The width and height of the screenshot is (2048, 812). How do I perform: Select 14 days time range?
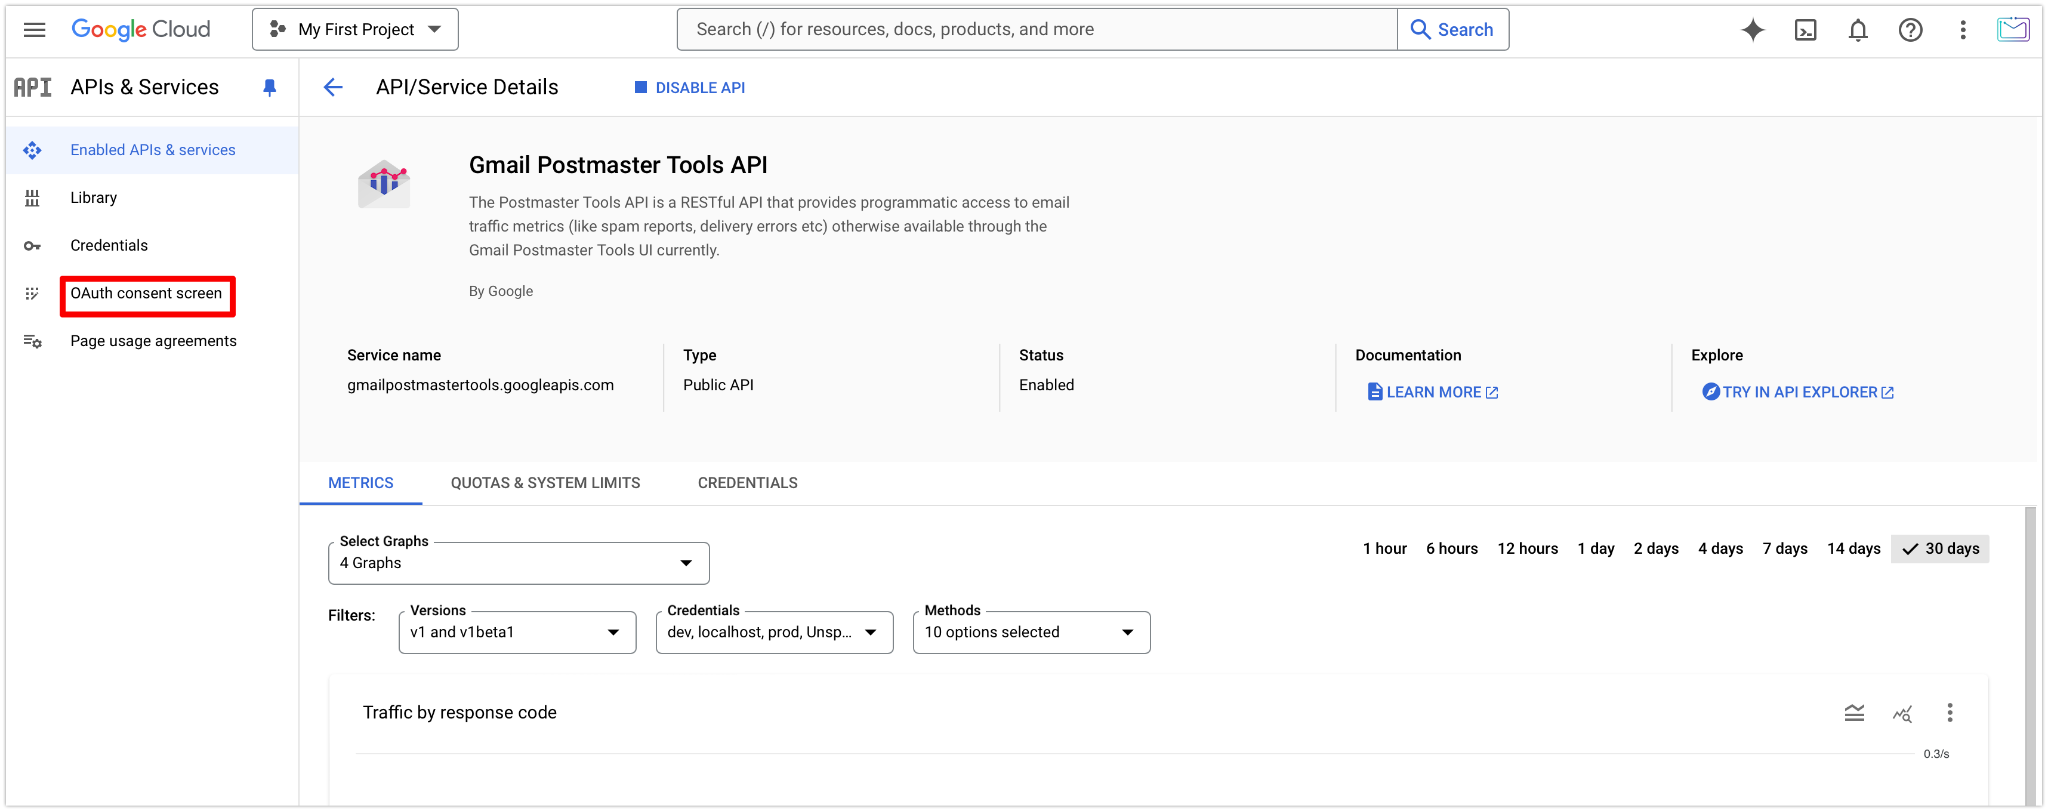(1853, 549)
